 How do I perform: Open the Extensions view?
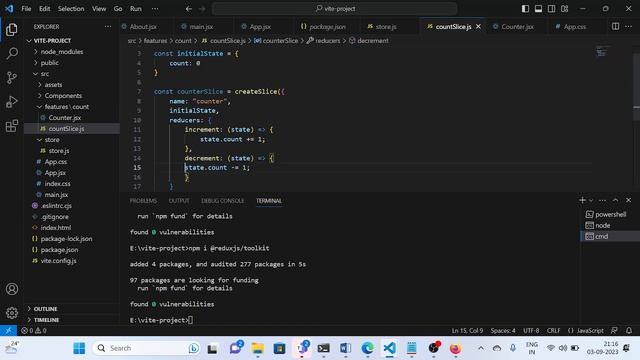point(12,126)
